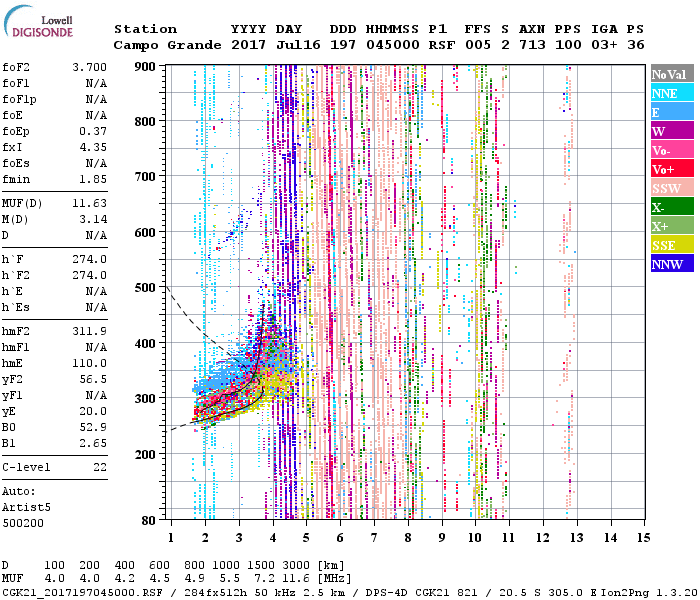Select the date 2017 Jul16 in header
This screenshot has height=600, width=700.
point(267,45)
